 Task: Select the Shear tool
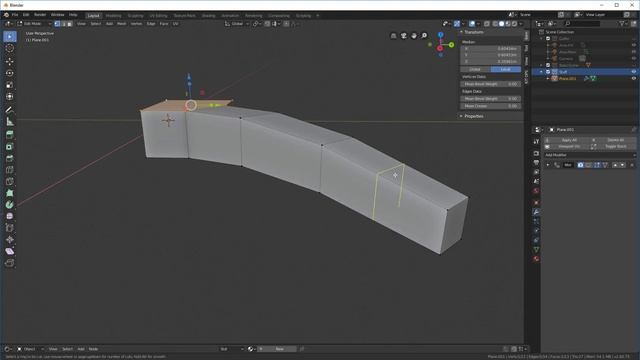point(10,251)
